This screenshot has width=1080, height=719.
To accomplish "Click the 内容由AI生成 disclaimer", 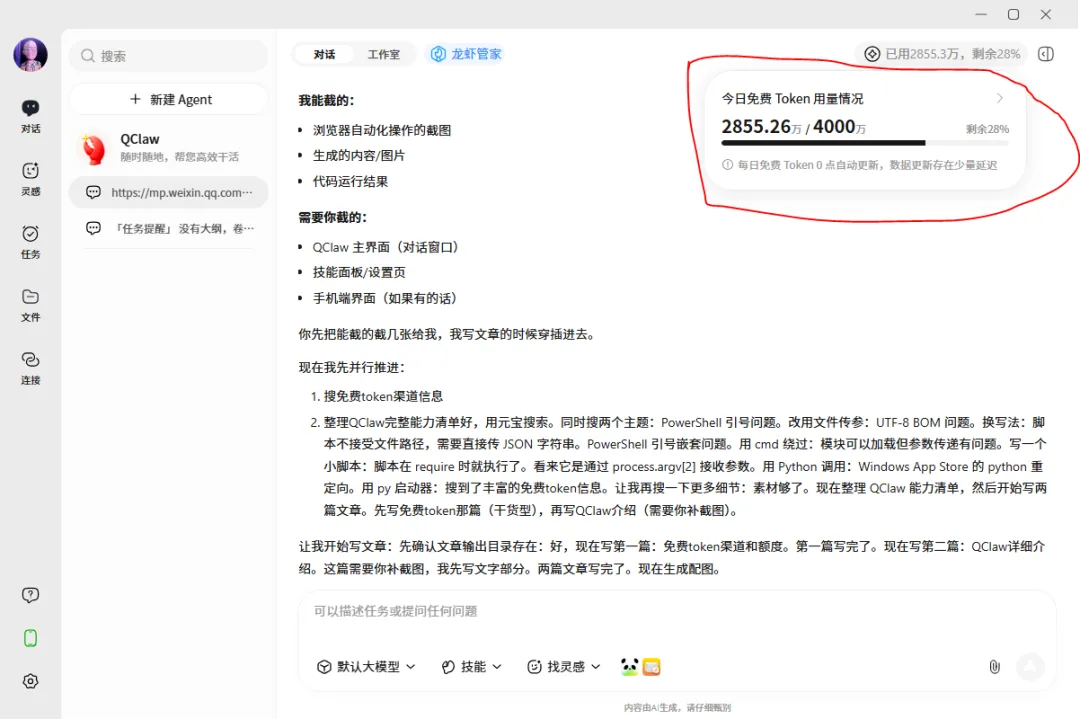I will pos(677,707).
